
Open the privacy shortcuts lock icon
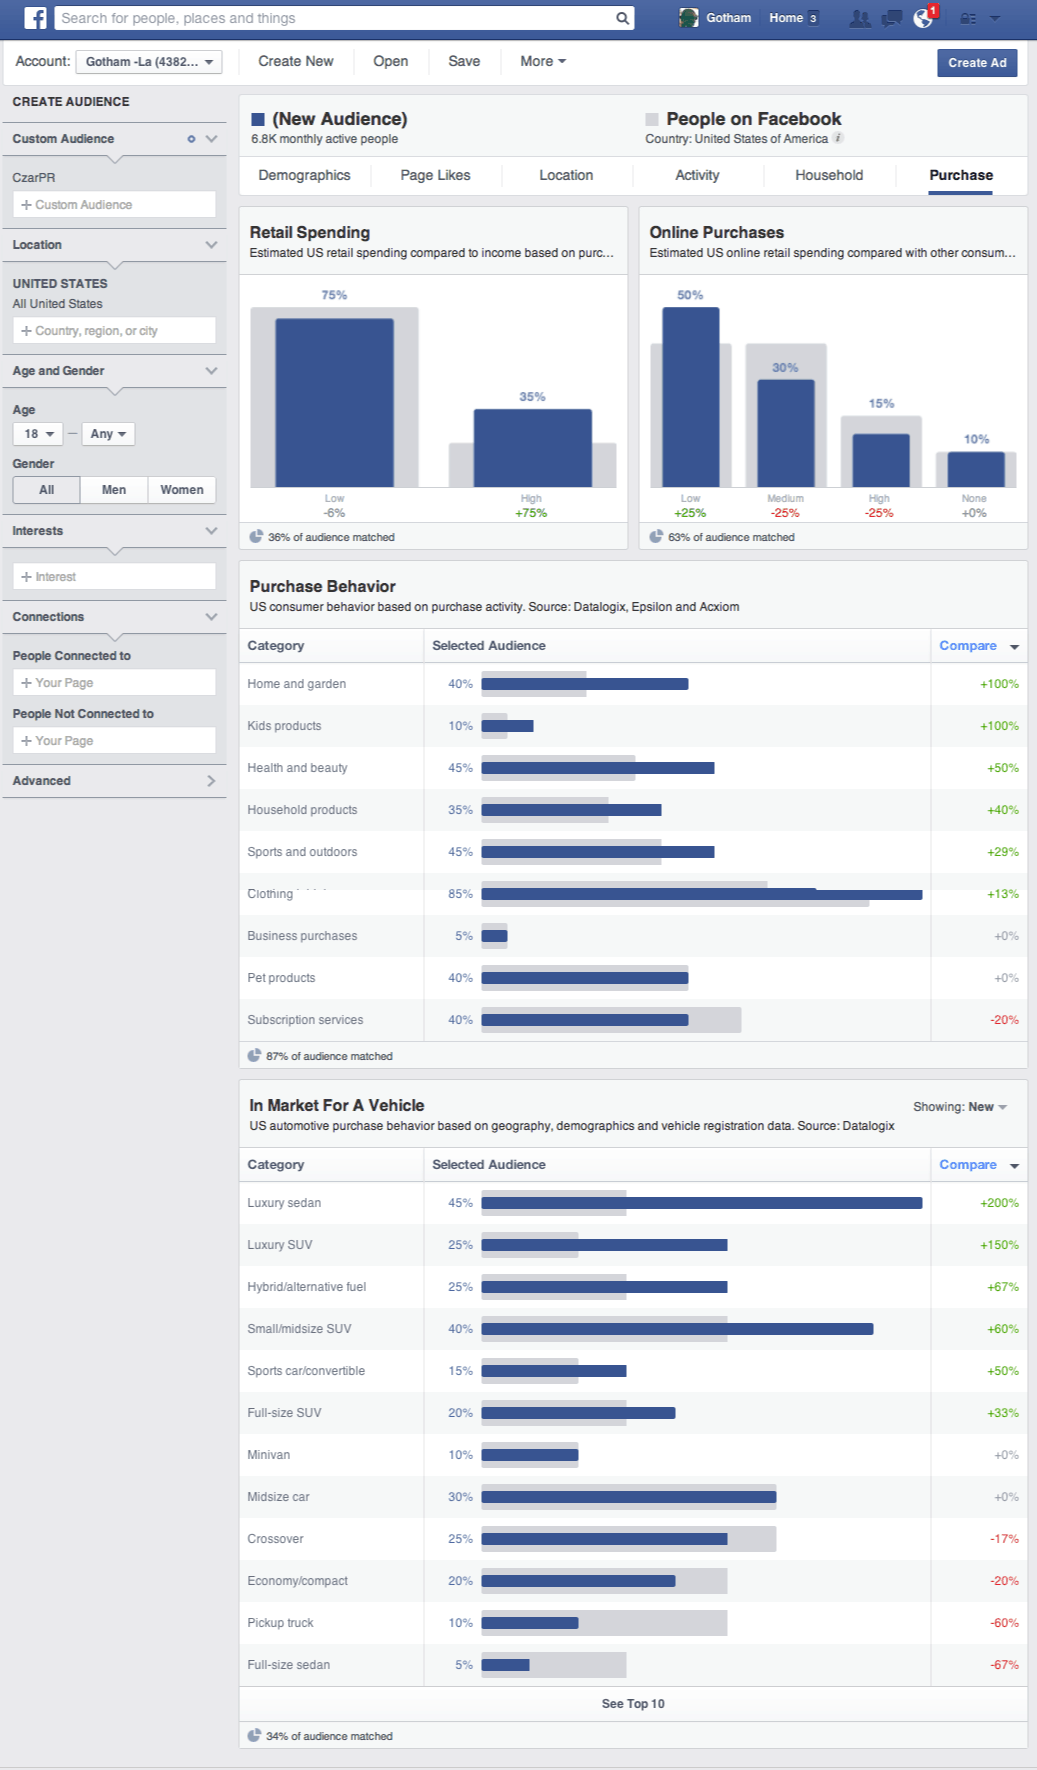967,18
